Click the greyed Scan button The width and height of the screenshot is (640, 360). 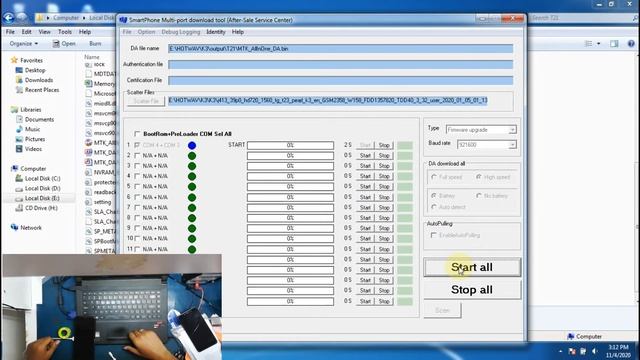(x=442, y=310)
